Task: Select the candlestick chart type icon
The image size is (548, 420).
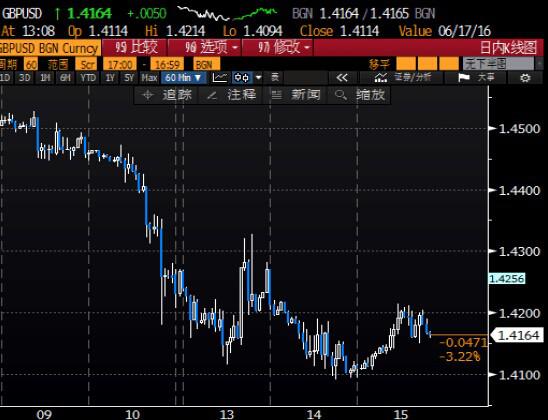Action: tap(241, 77)
